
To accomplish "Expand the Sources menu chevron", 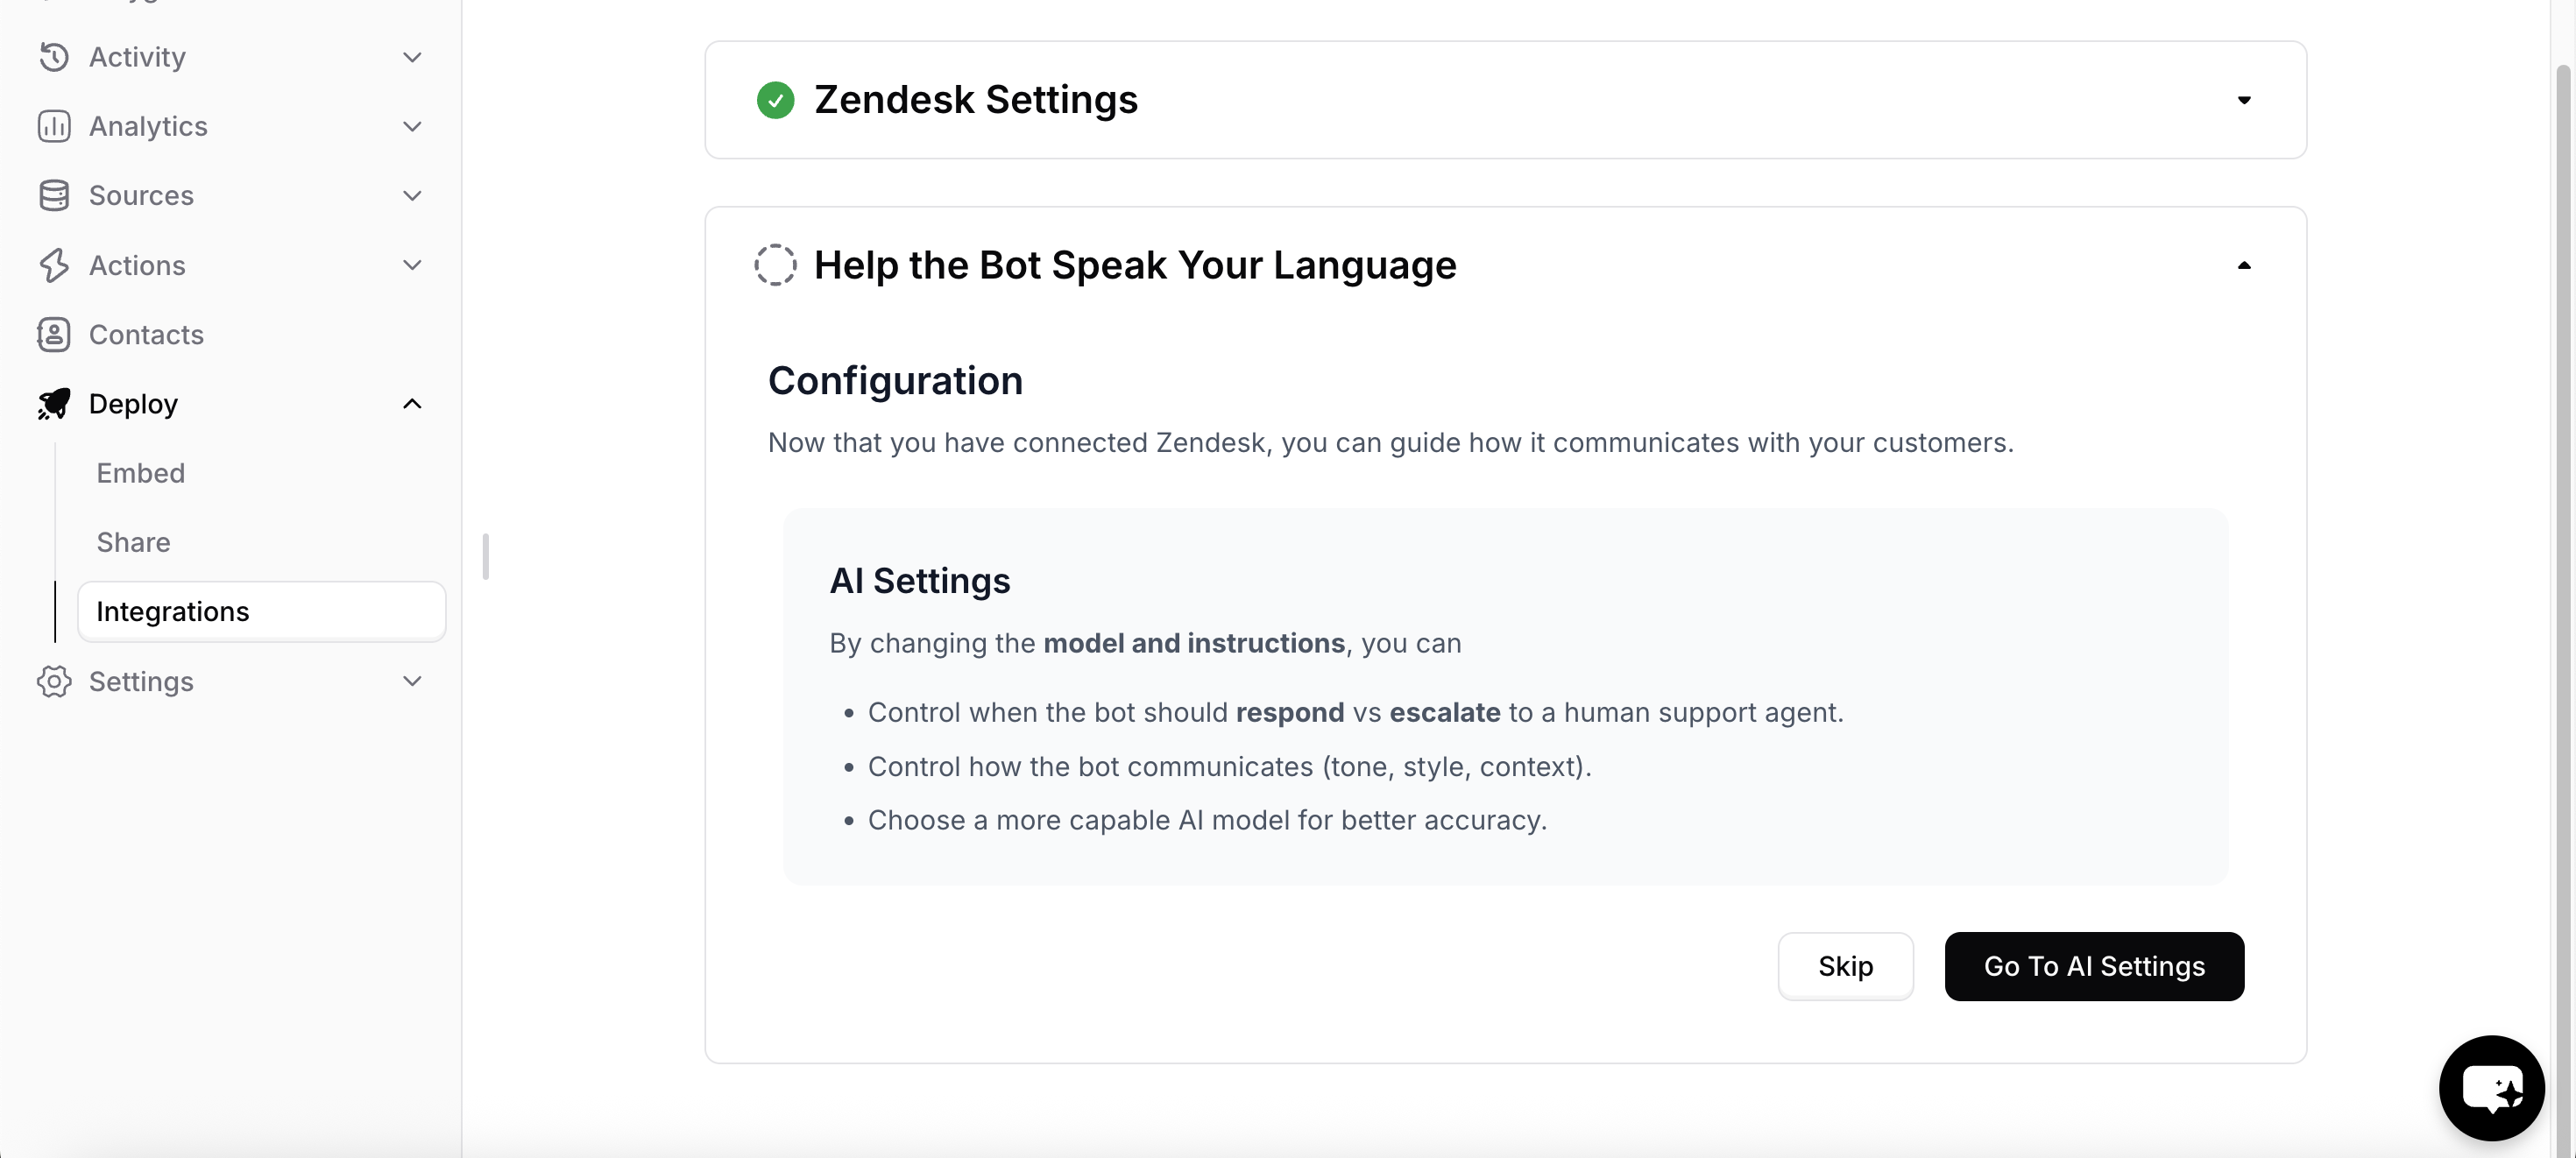I will click(x=412, y=195).
